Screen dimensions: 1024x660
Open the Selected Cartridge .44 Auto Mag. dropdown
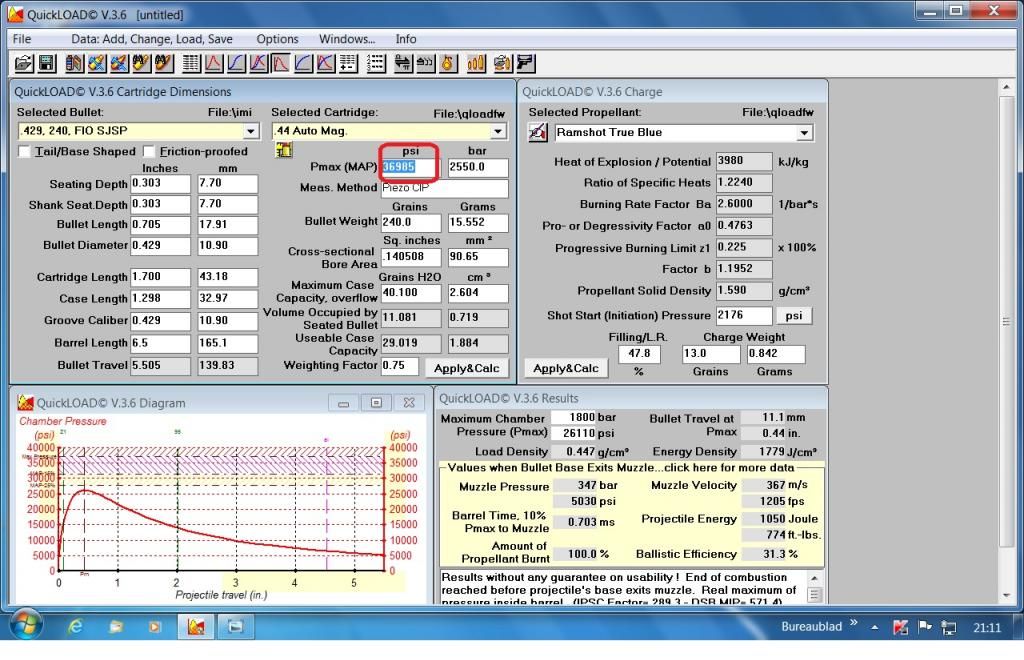tap(497, 131)
